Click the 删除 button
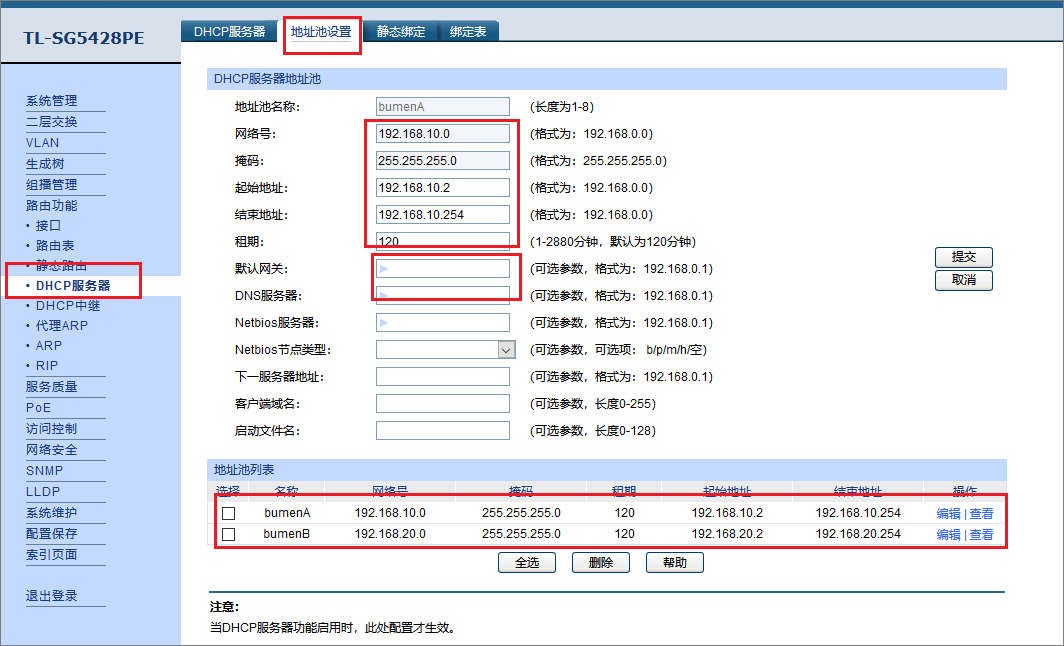The width and height of the screenshot is (1064, 646). [x=601, y=563]
